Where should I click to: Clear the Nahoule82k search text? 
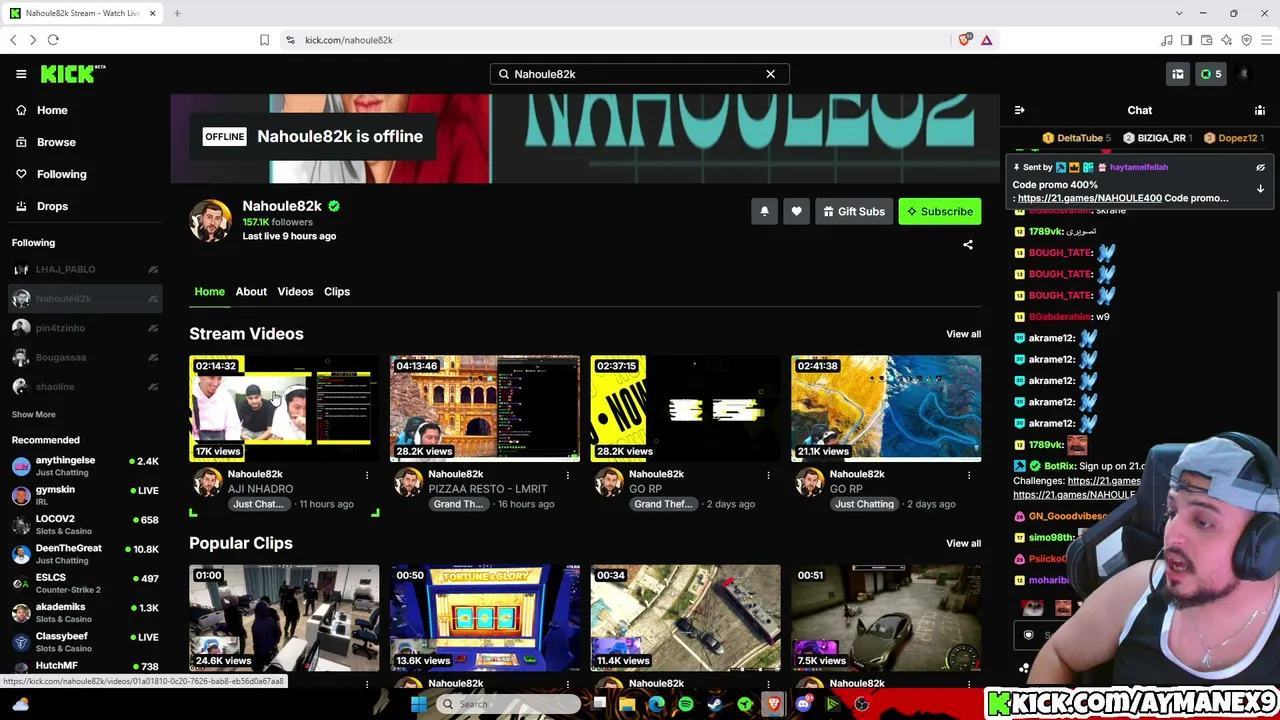point(770,74)
